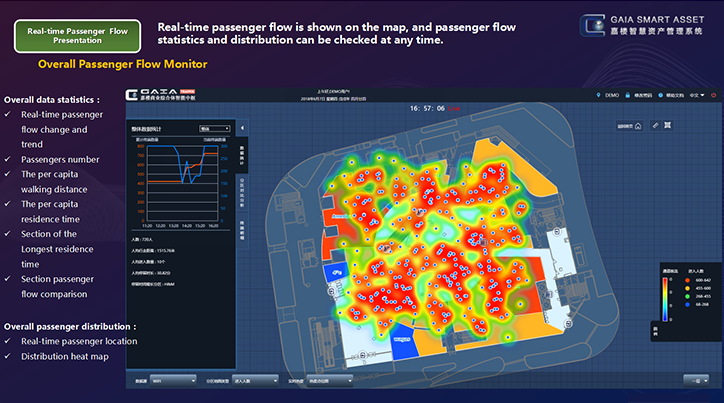Open the WiFi data source dropdown
724x403 pixels.
(x=176, y=380)
